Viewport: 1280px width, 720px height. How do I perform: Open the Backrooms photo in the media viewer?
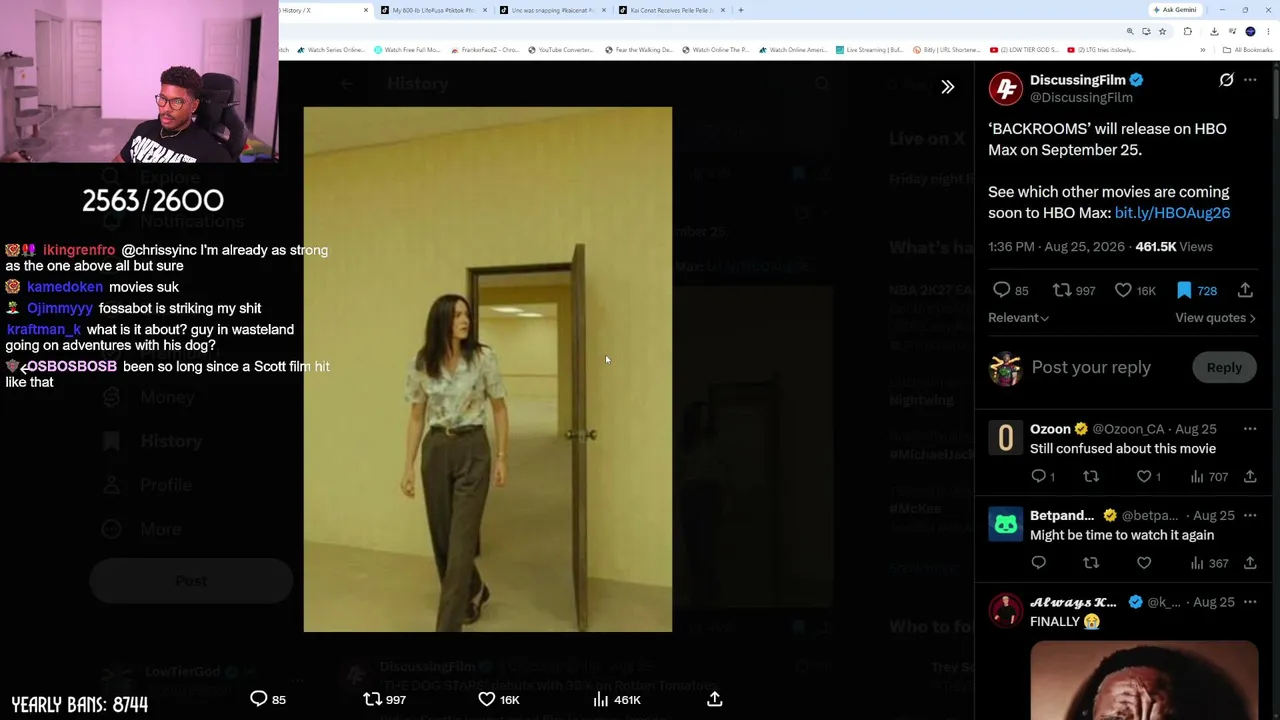(488, 369)
